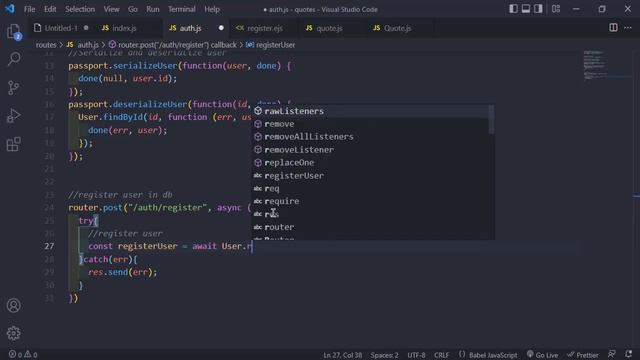Choose removeAllListeners suggestion
Screen dimensions: 640x360
tap(370, 137)
